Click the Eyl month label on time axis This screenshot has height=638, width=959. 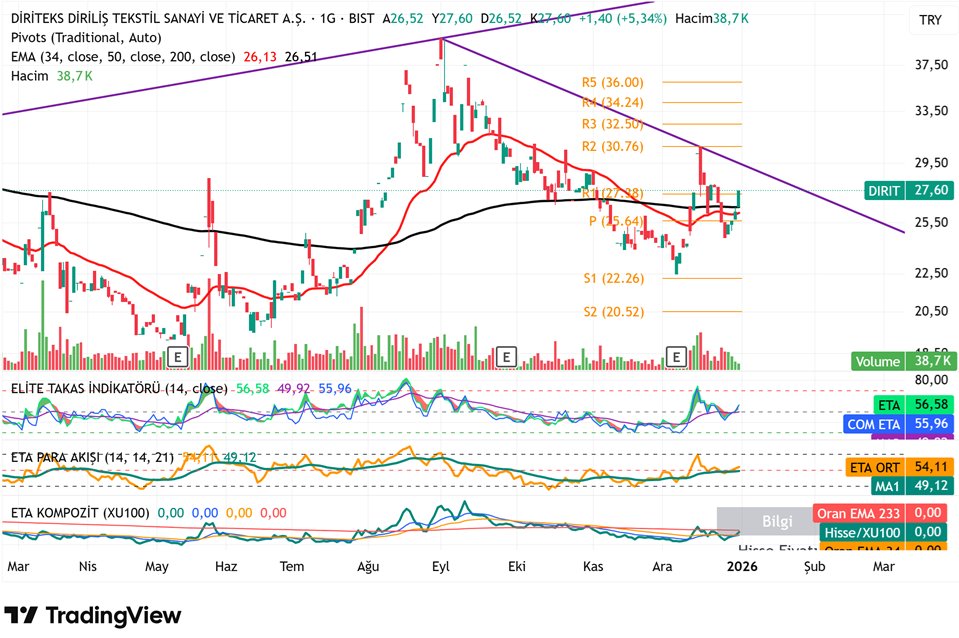[x=440, y=567]
